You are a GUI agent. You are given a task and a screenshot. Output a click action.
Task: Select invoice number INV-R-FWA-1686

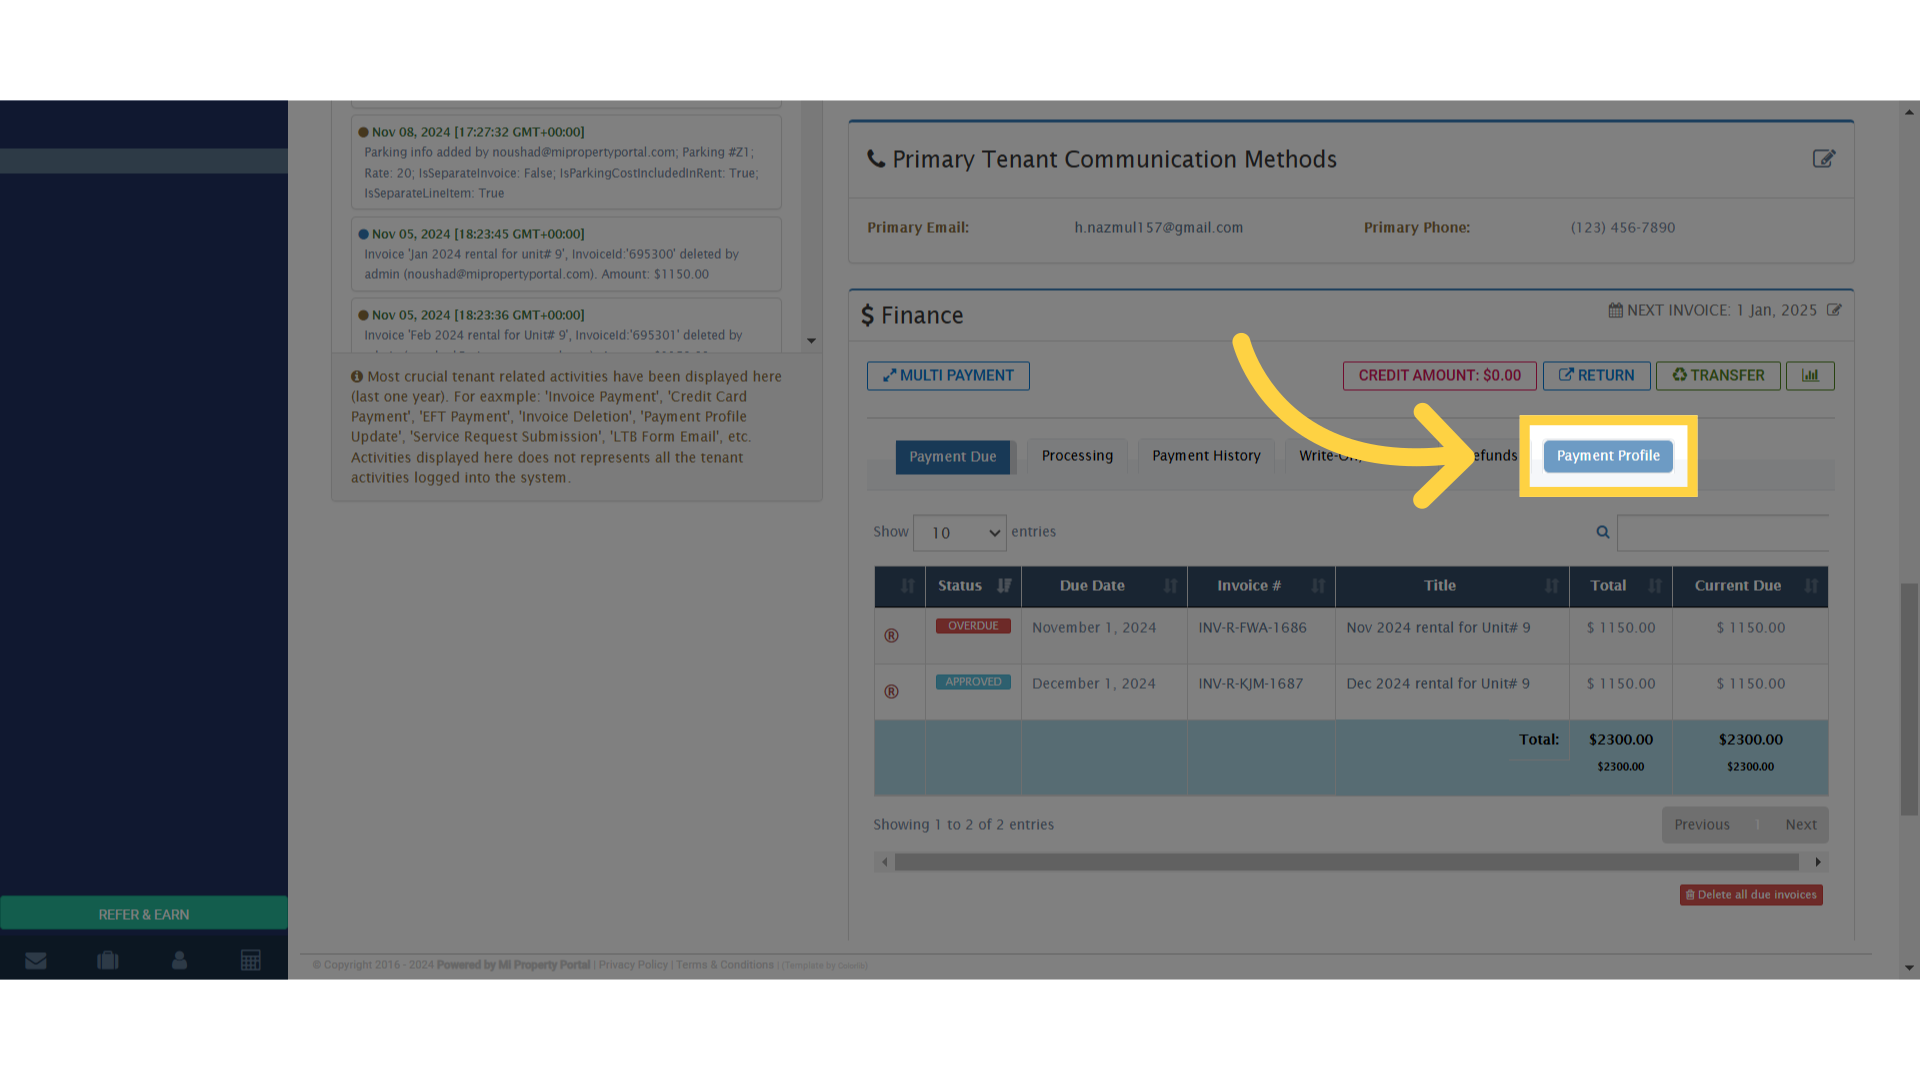(x=1252, y=628)
